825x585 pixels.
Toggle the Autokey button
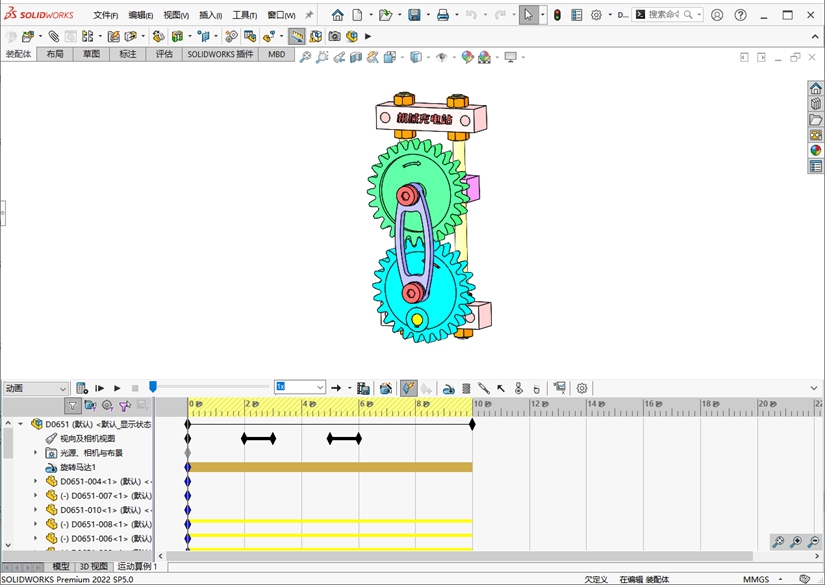coord(408,388)
